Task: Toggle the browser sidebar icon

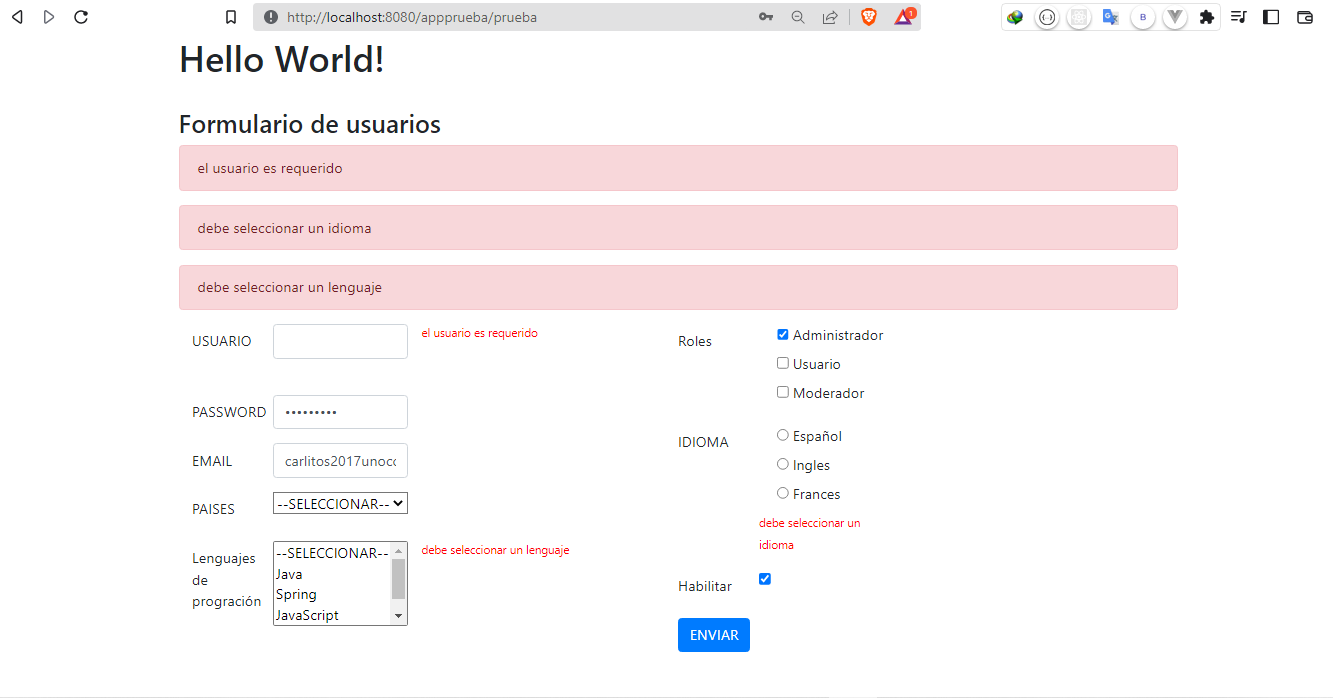Action: (x=1270, y=17)
